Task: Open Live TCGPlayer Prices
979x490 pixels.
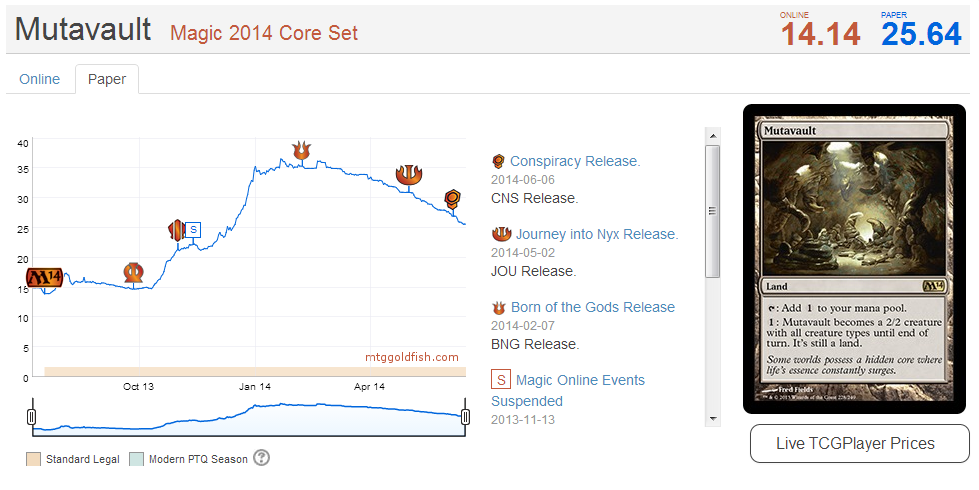Action: (x=859, y=443)
